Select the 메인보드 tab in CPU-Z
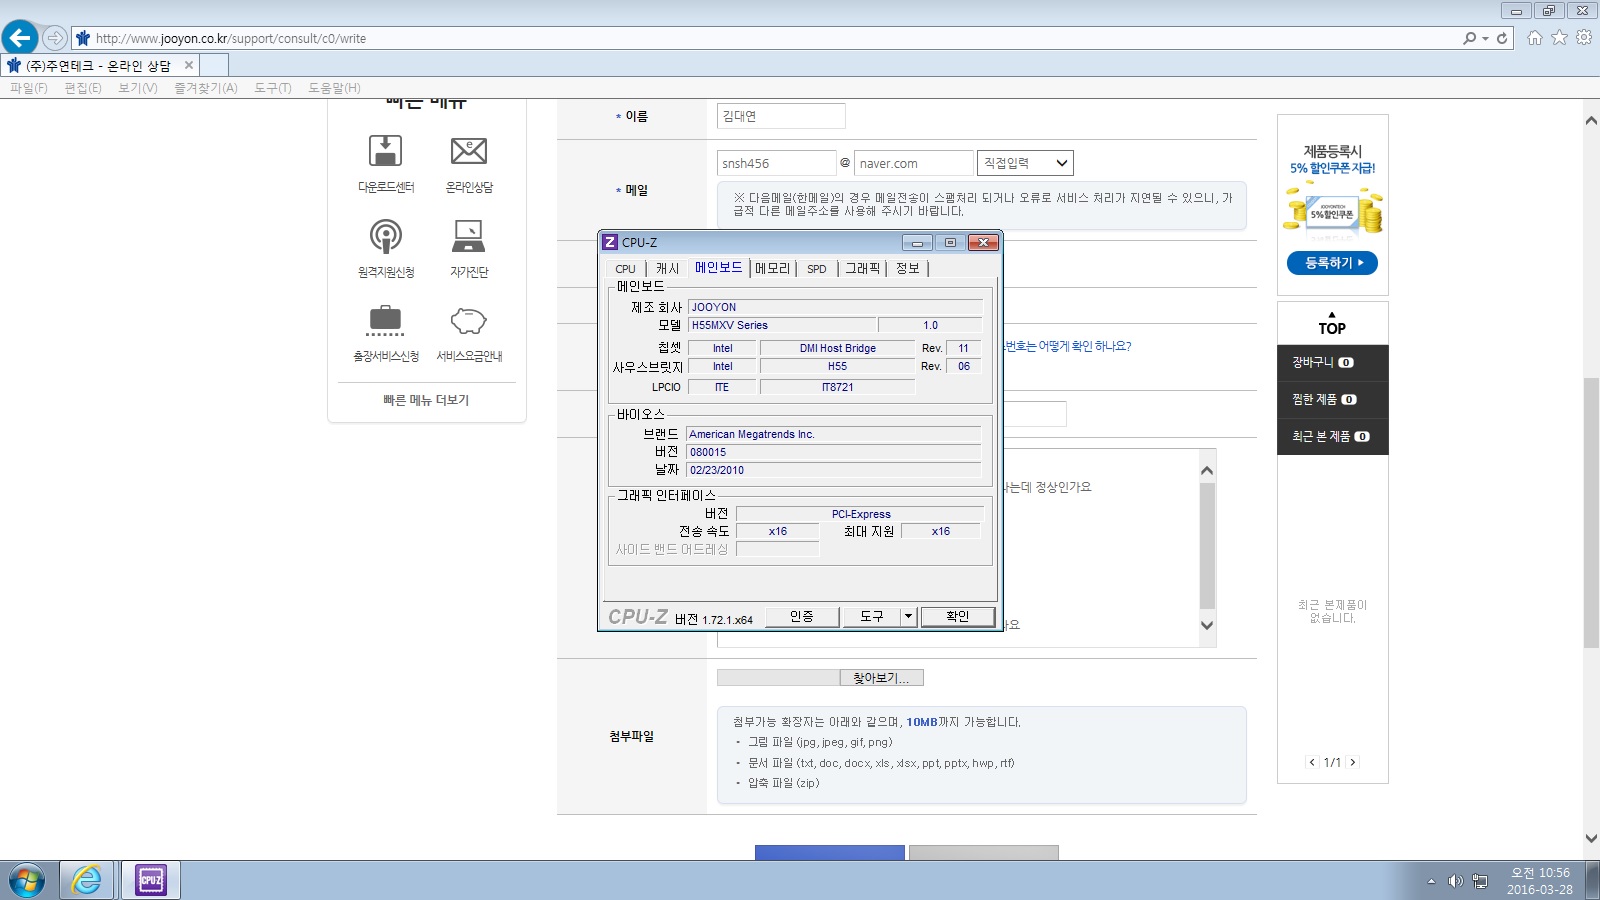This screenshot has height=900, width=1600. pos(719,268)
